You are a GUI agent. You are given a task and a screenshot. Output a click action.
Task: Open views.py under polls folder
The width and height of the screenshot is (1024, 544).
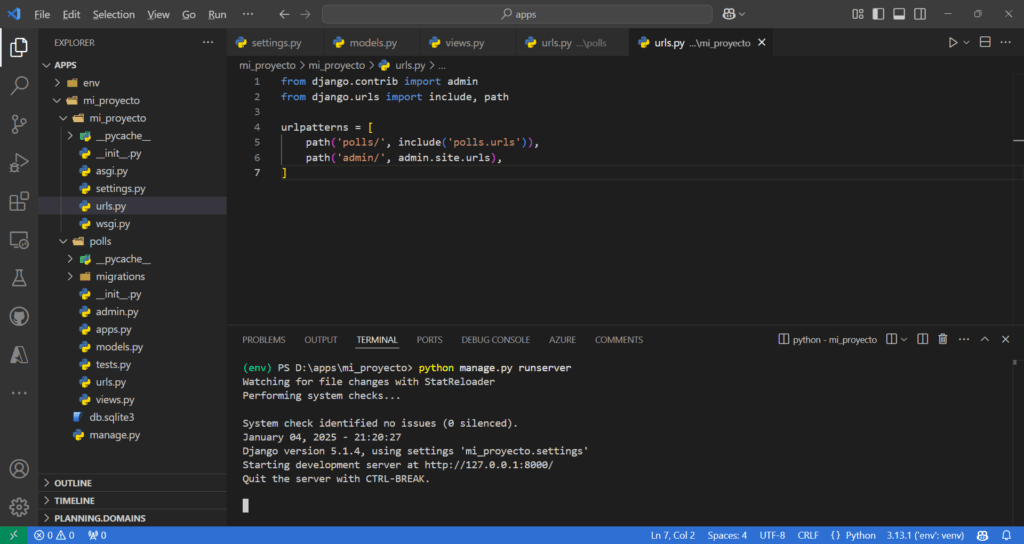[x=133, y=400]
